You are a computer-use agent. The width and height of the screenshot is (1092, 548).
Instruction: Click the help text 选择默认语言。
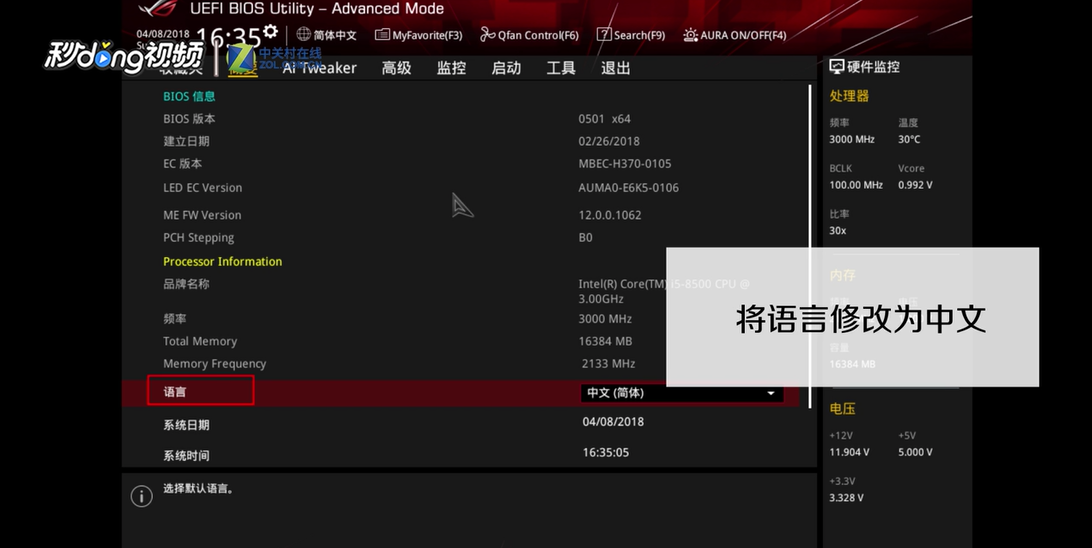tap(198, 488)
